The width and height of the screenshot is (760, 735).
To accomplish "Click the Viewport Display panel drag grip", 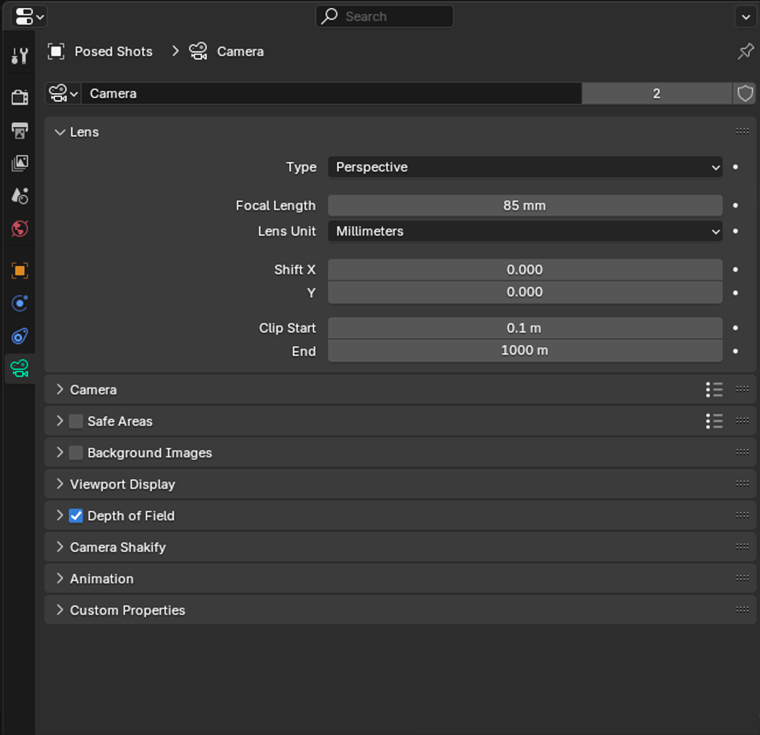I will click(742, 483).
